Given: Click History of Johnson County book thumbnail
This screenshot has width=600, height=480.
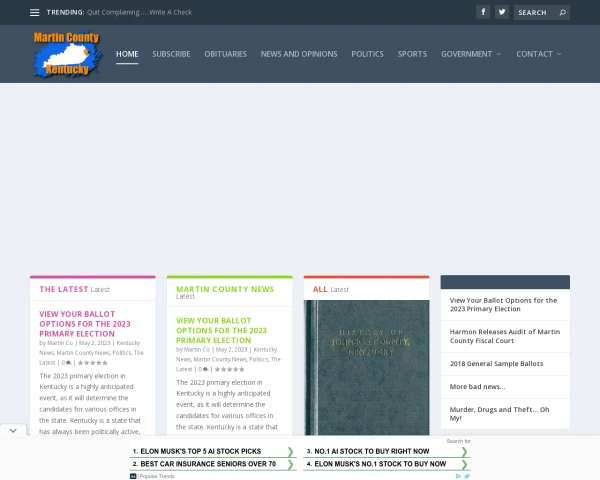Looking at the screenshot, I should coord(367,367).
